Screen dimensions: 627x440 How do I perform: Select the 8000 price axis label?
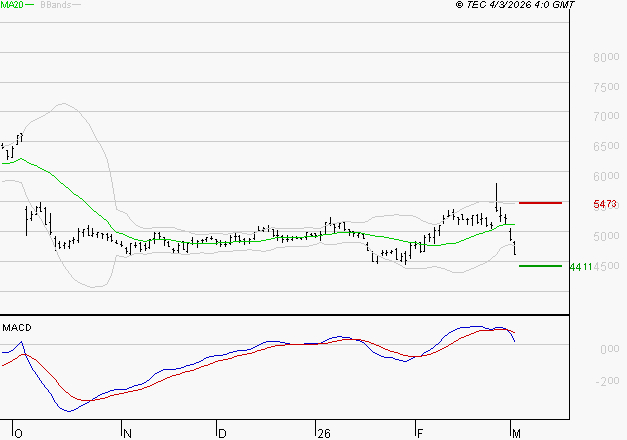[x=606, y=57]
